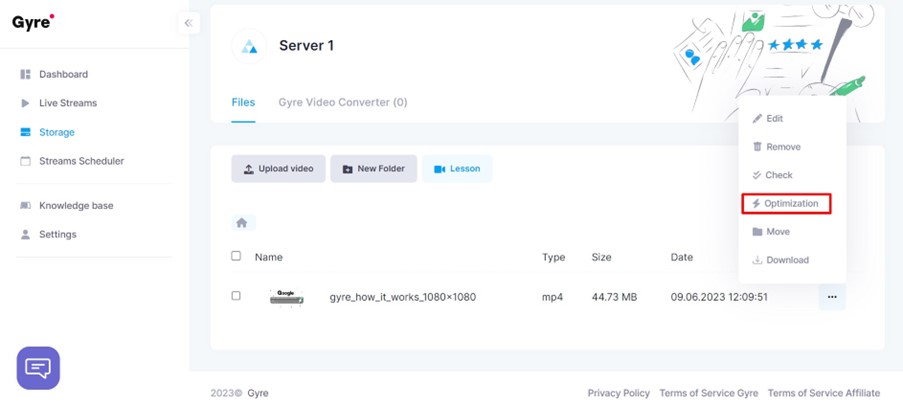Click the home breadcrumb folder icon
This screenshot has height=406, width=903.
coord(241,223)
